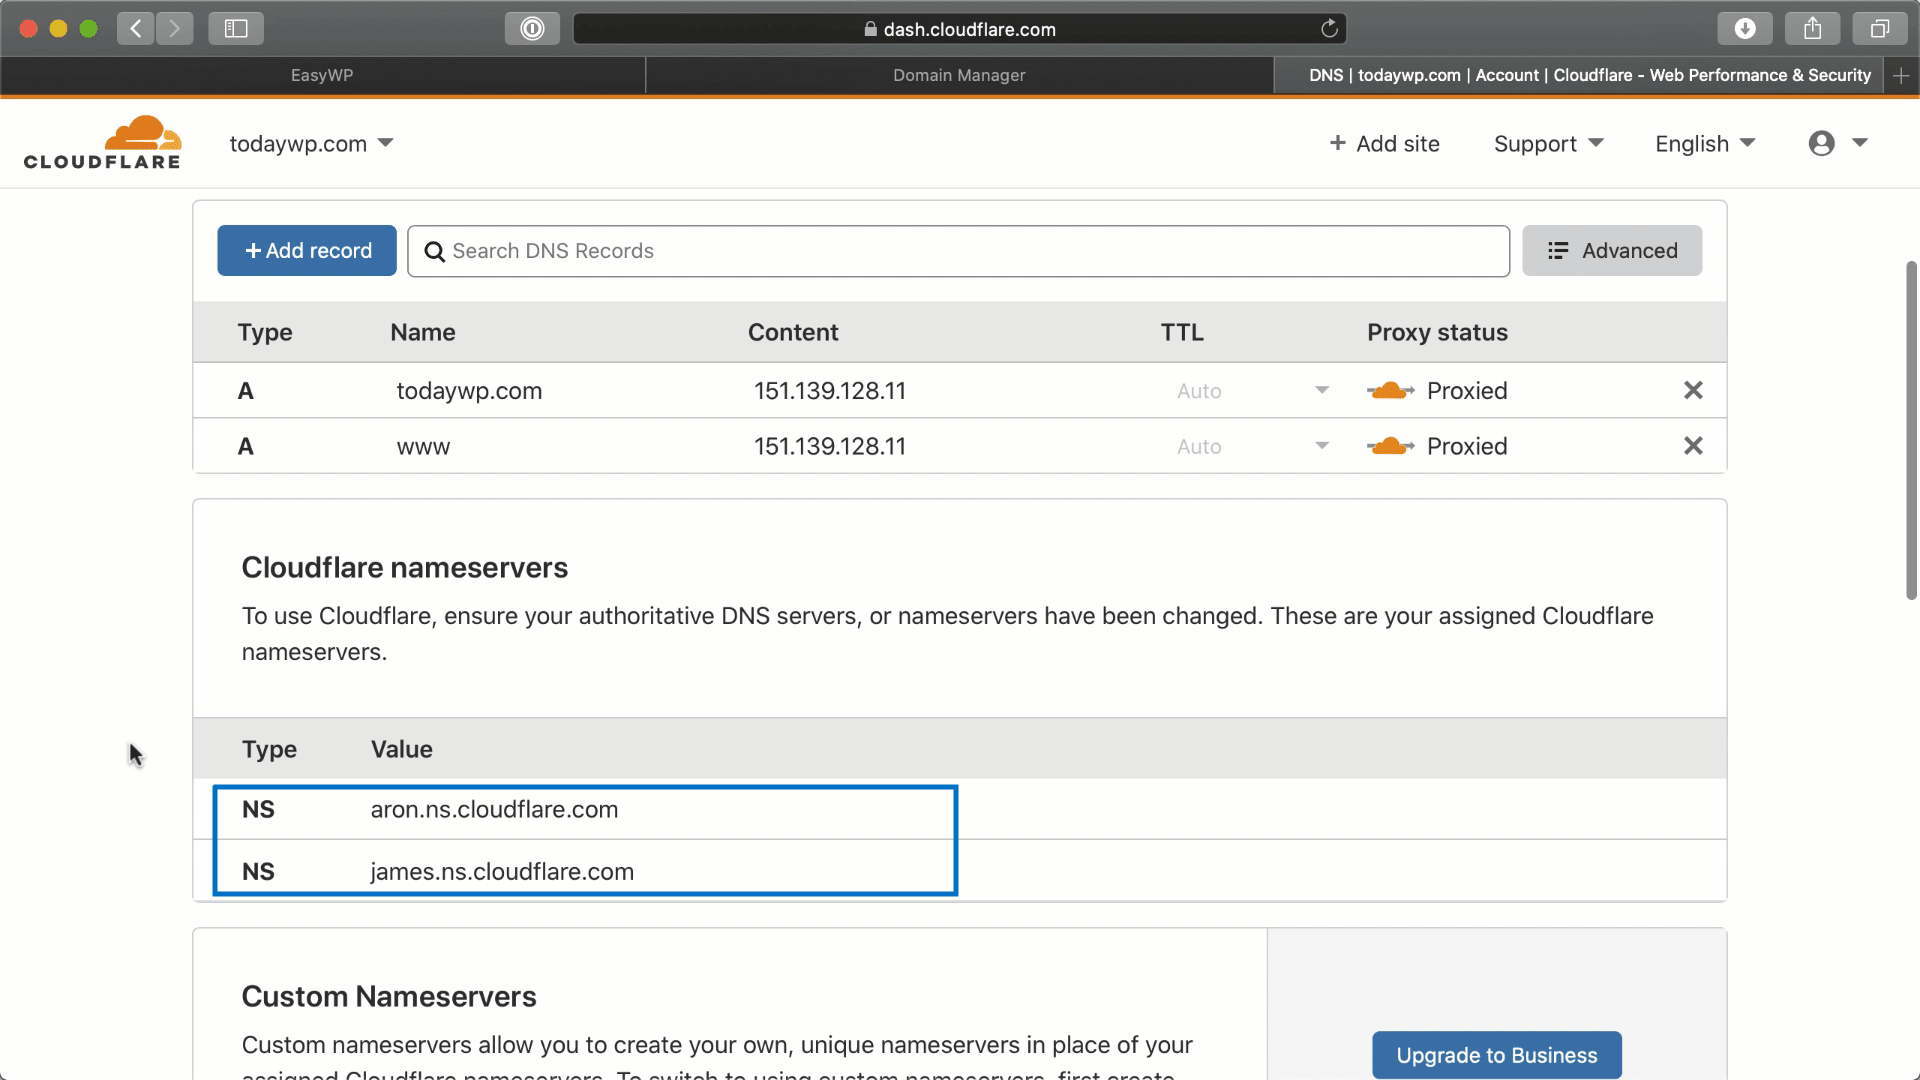Image resolution: width=1920 pixels, height=1080 pixels.
Task: Click the Proxy status column header
Action: (x=1437, y=332)
